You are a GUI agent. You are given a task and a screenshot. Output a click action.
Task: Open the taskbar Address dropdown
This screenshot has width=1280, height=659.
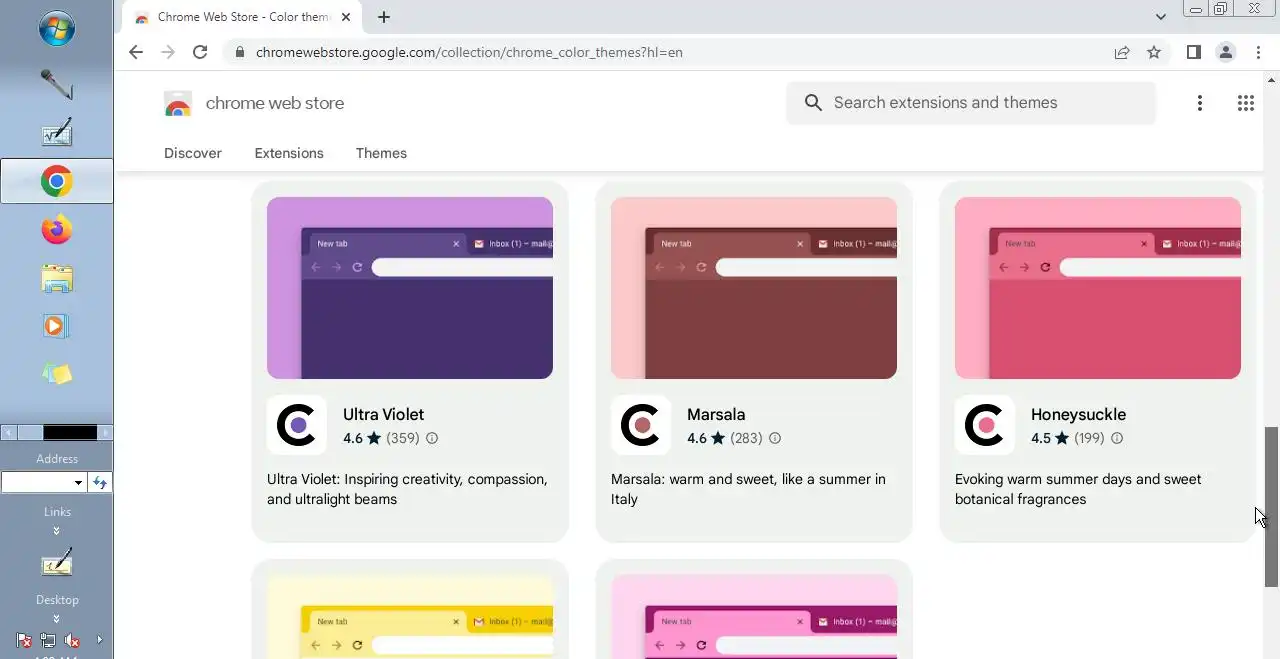click(x=78, y=483)
